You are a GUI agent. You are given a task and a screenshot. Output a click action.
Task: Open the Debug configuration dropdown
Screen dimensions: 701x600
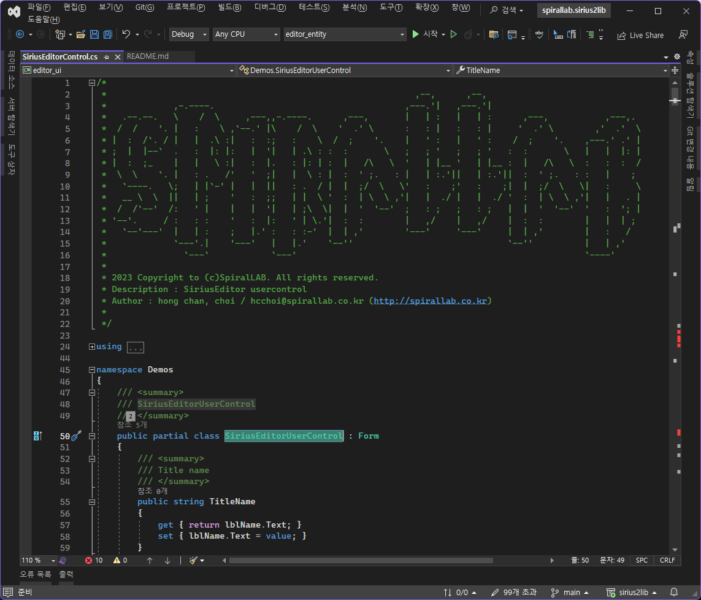(x=188, y=34)
